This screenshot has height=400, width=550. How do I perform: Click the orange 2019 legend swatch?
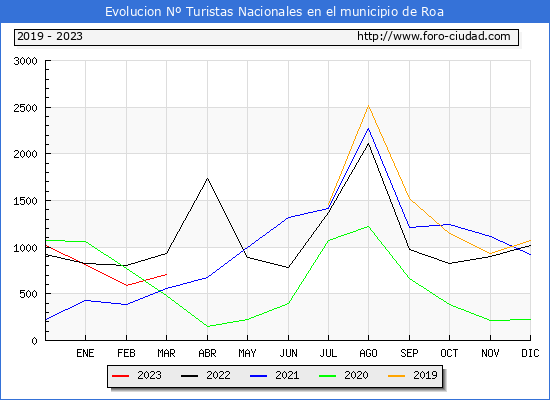click(x=396, y=376)
